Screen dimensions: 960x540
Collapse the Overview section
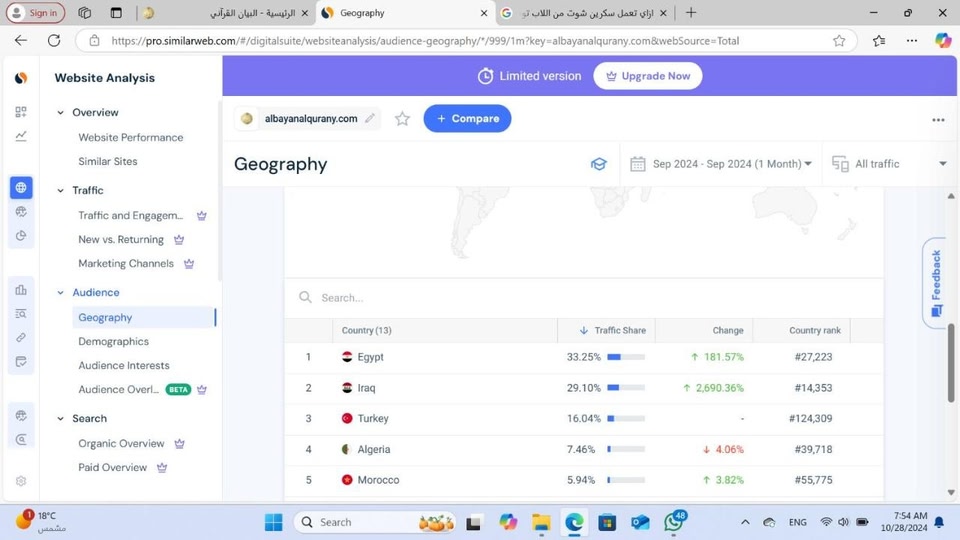(61, 113)
